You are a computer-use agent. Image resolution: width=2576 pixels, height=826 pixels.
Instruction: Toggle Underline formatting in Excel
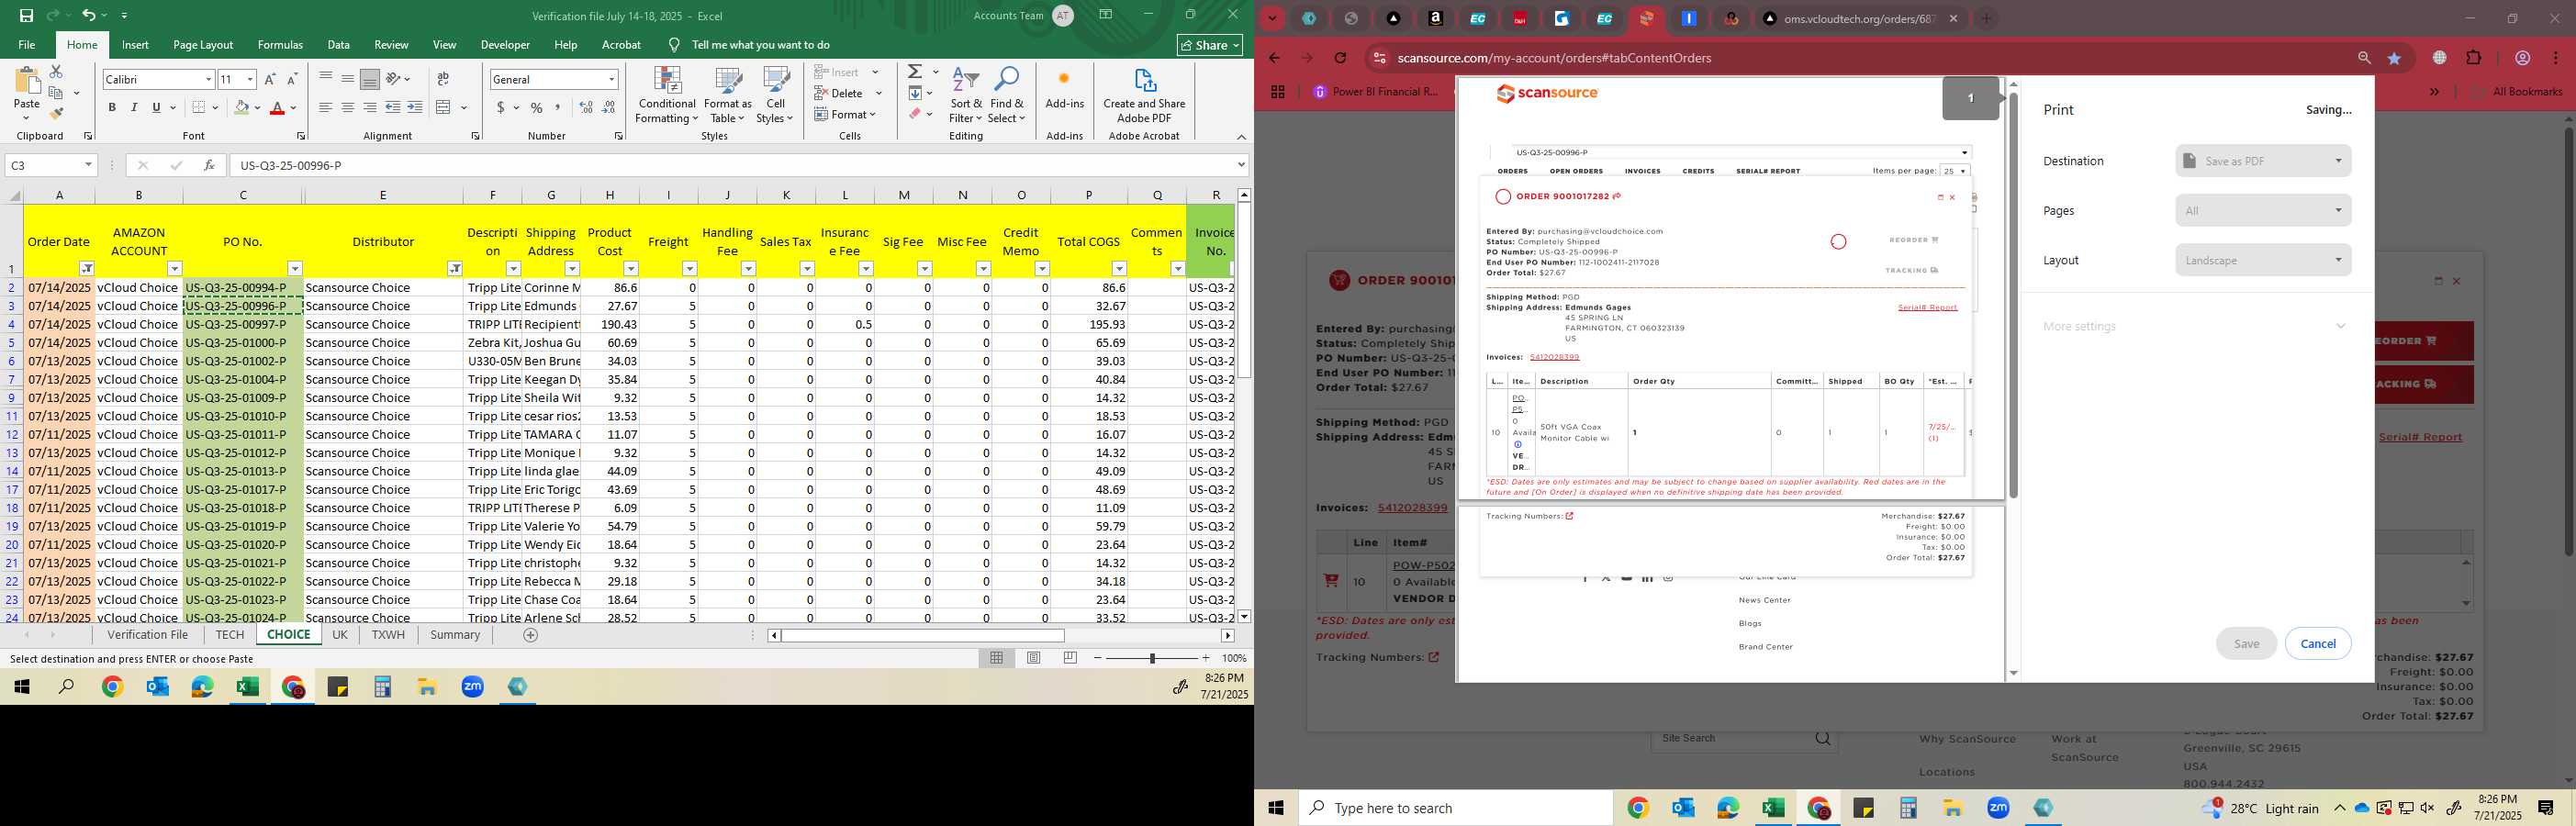(156, 107)
